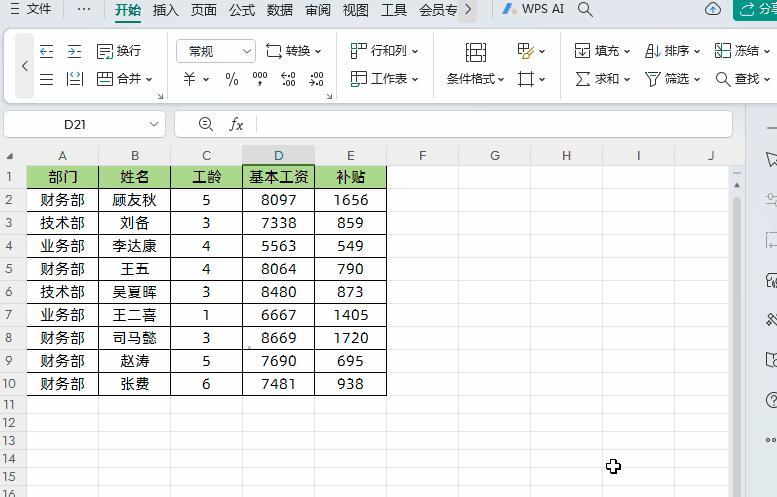The height and width of the screenshot is (497, 777).
Task: Open the alignment settings dialog launcher
Action: click(160, 96)
